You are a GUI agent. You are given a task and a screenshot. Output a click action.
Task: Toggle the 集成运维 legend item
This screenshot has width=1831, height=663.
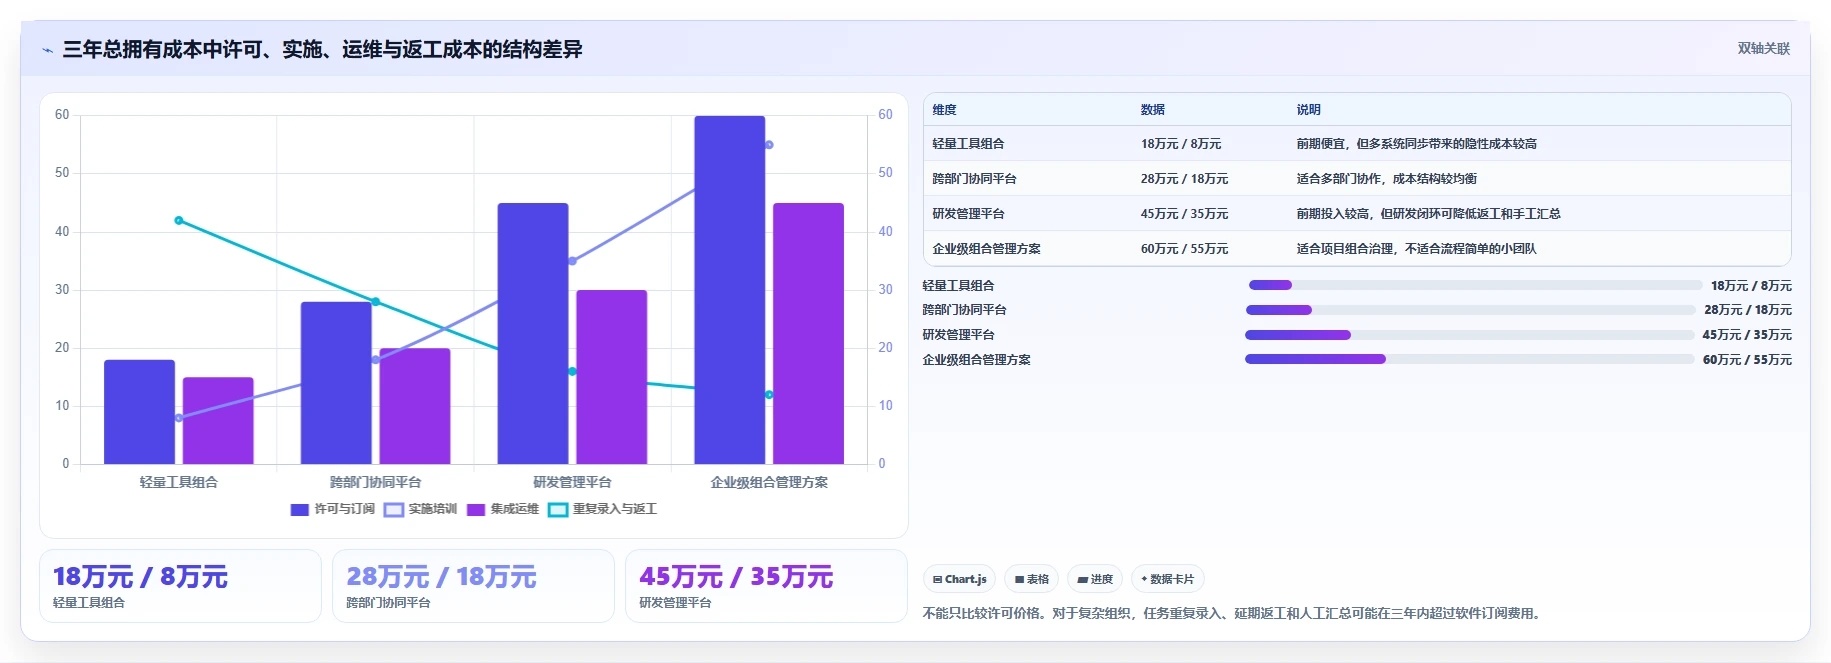(x=503, y=509)
